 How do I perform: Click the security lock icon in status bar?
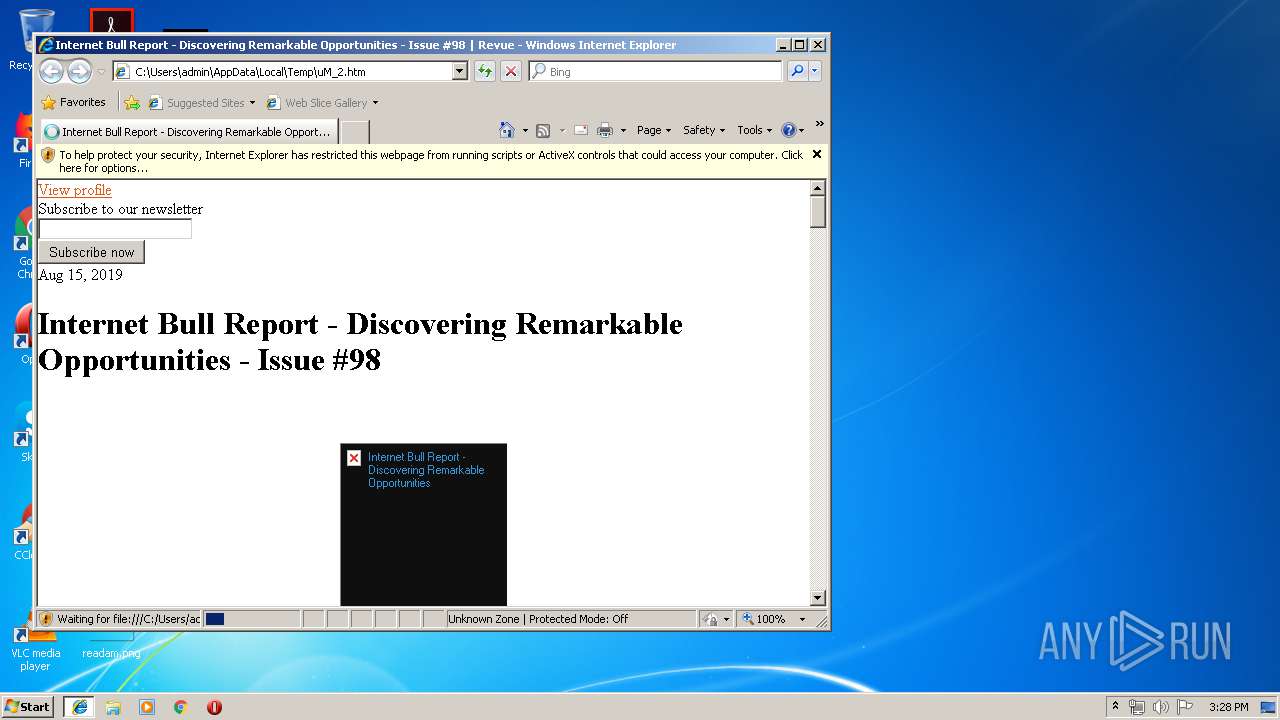tap(710, 619)
